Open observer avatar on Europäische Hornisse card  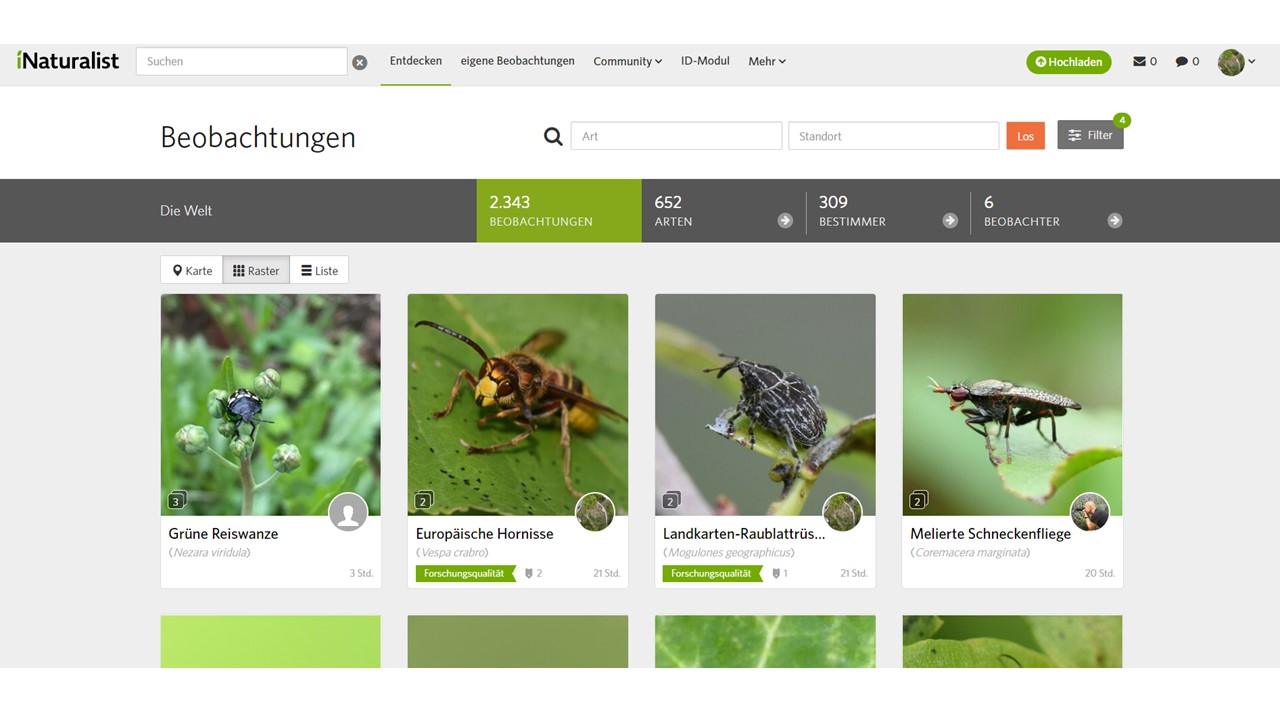point(595,512)
